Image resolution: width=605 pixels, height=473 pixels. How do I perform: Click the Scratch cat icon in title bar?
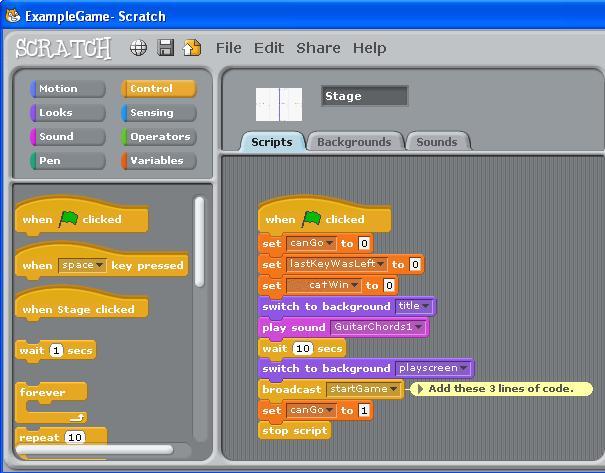[13, 16]
